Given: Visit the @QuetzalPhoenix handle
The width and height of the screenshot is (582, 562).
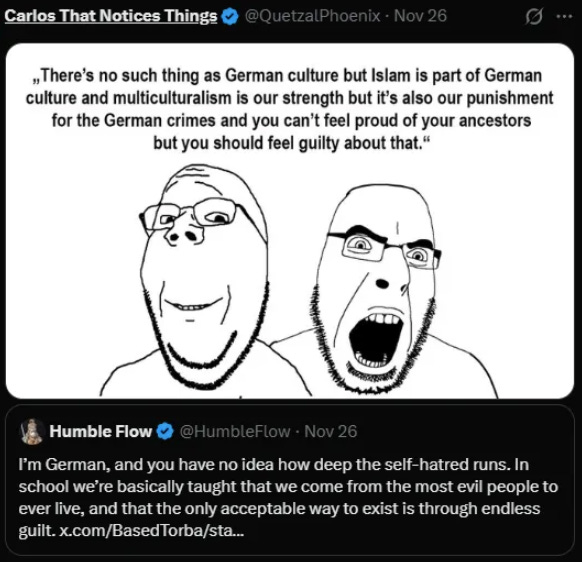Looking at the screenshot, I should pos(313,16).
